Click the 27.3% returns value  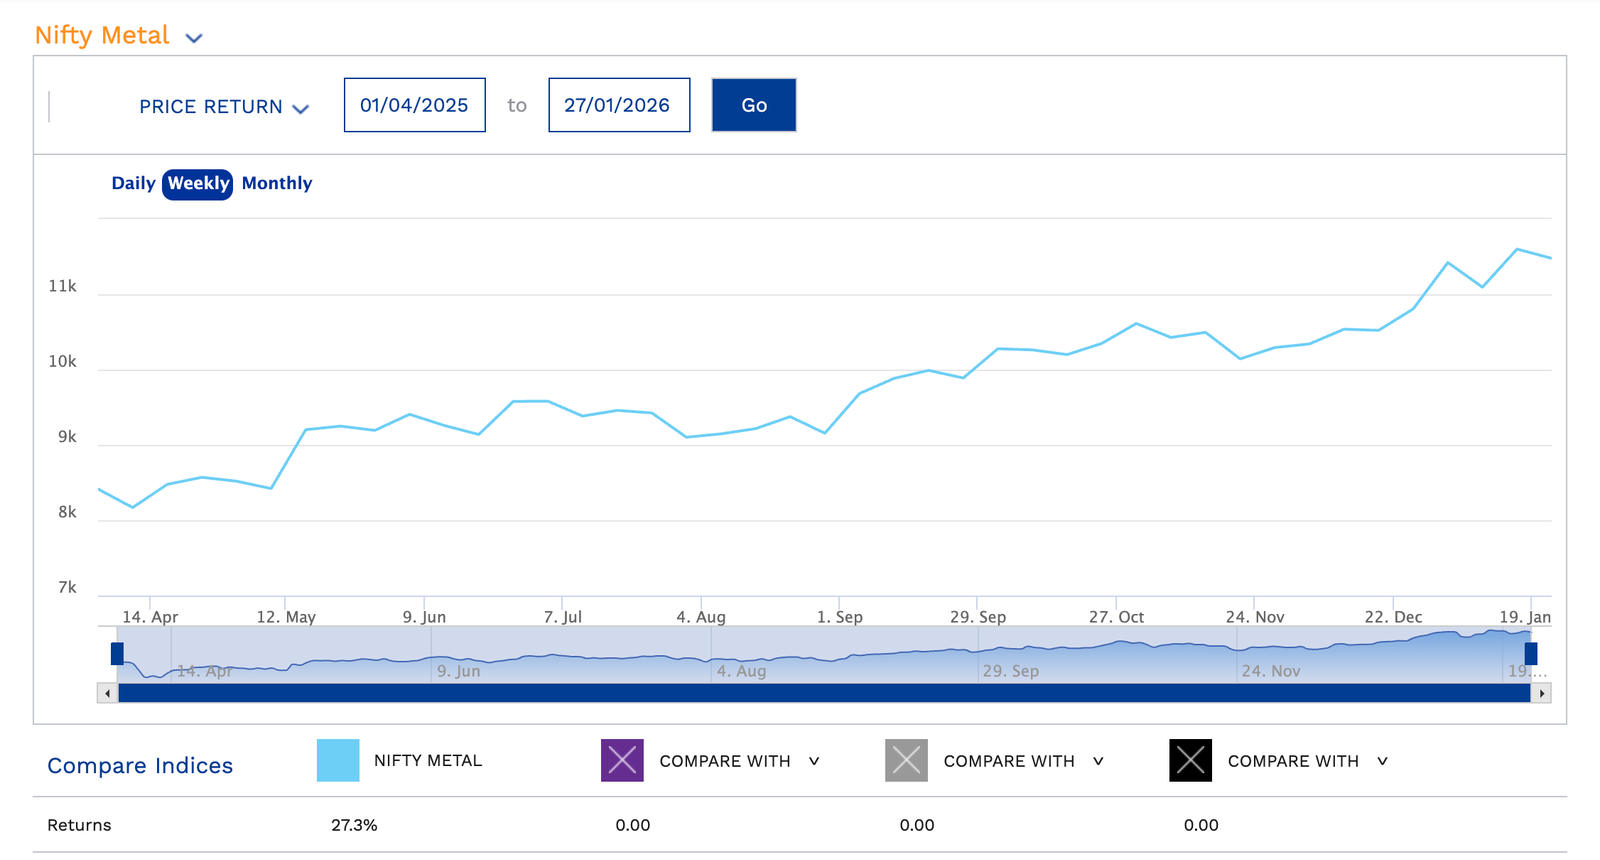click(354, 825)
